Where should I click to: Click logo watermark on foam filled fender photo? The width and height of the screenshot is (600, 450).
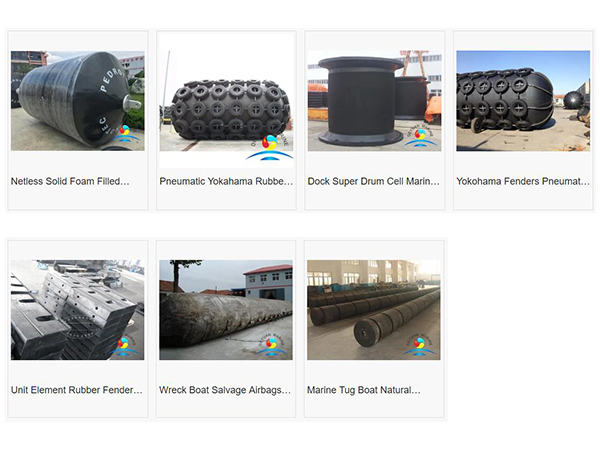coord(125,133)
